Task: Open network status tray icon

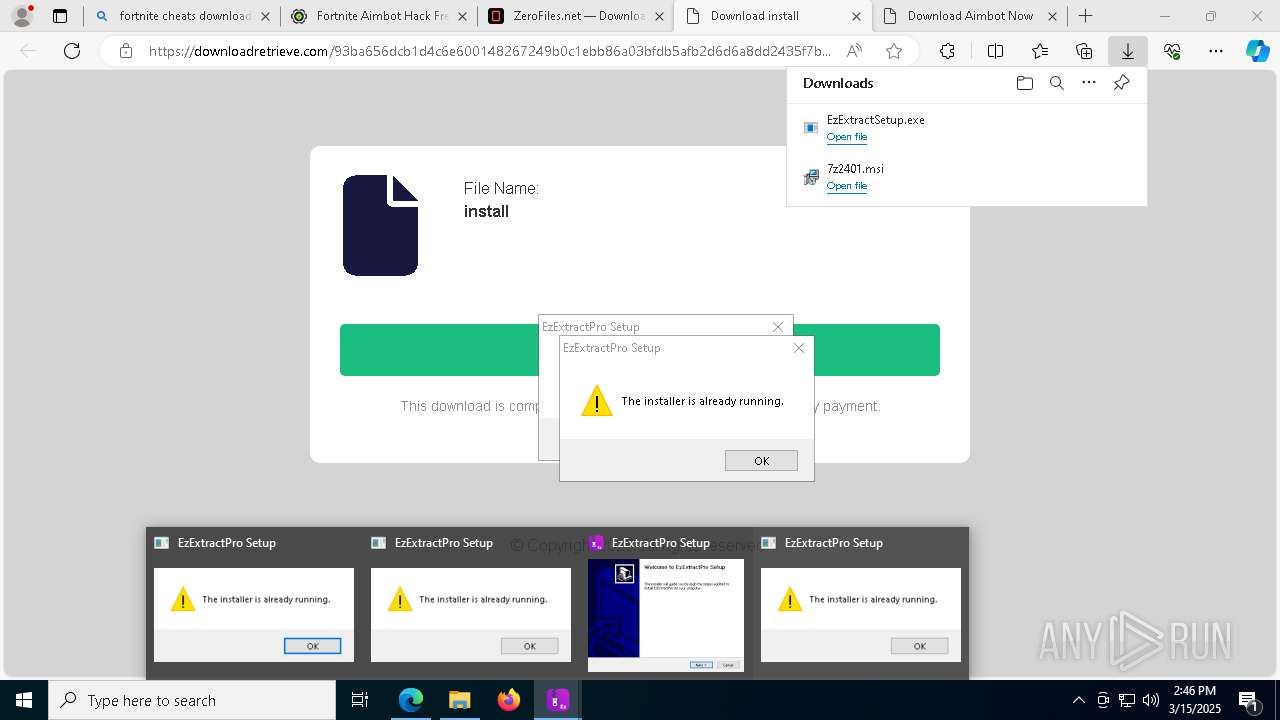Action: 1127,700
